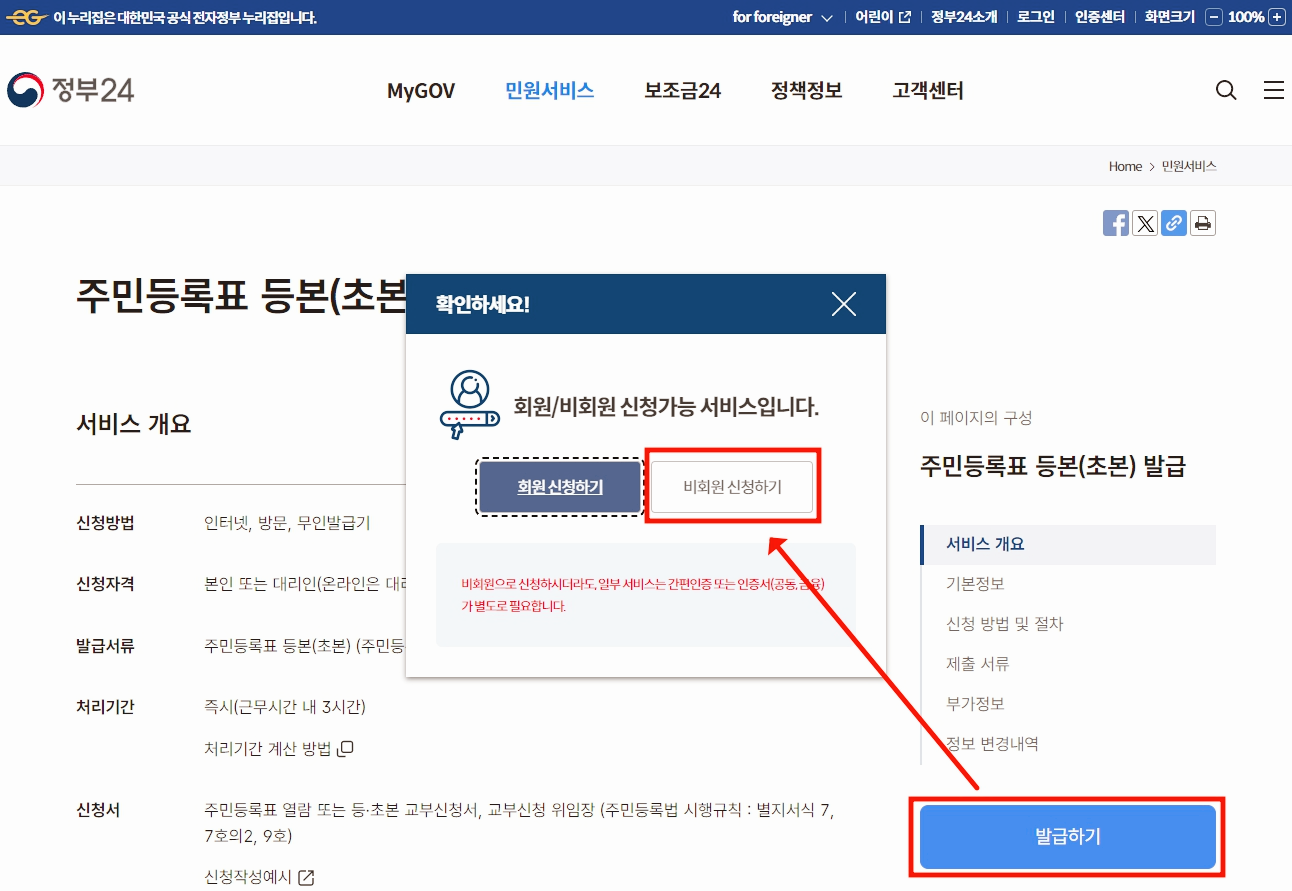Open the 신청작성예시 link
This screenshot has height=891, width=1292.
pyautogui.click(x=259, y=877)
